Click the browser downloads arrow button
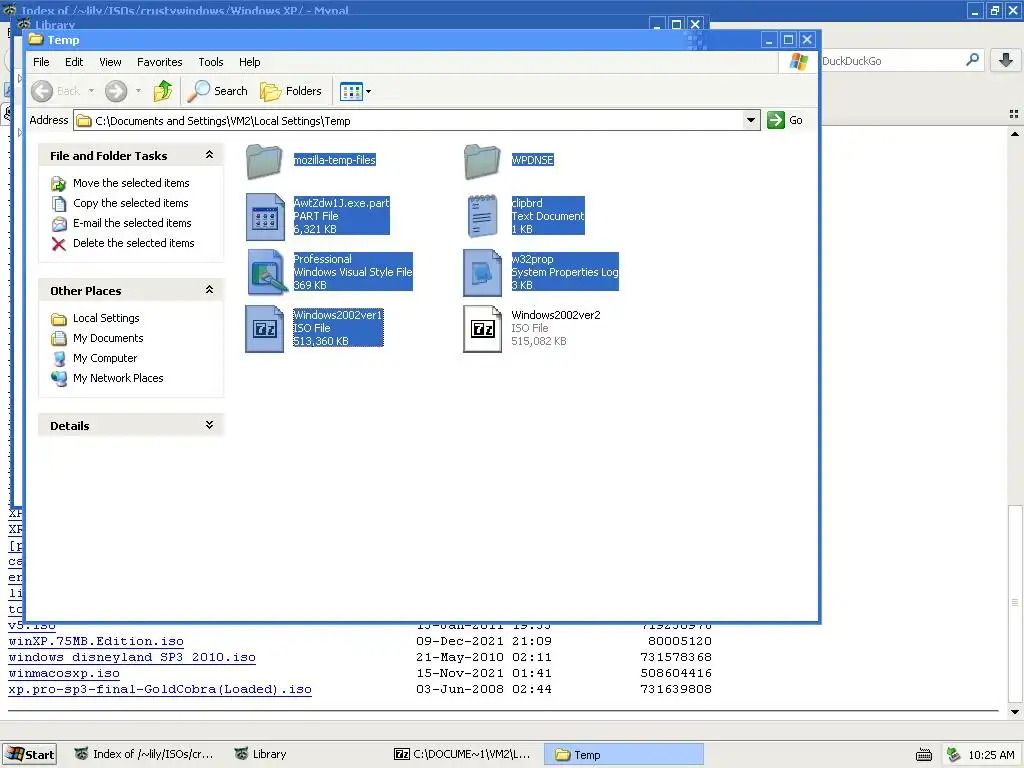Viewport: 1024px width, 768px height. click(1006, 61)
